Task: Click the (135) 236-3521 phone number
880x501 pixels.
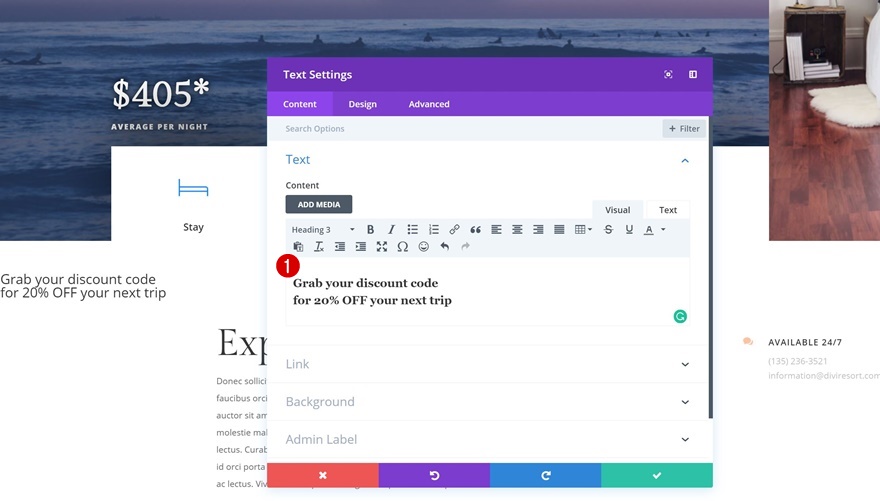Action: coord(798,361)
